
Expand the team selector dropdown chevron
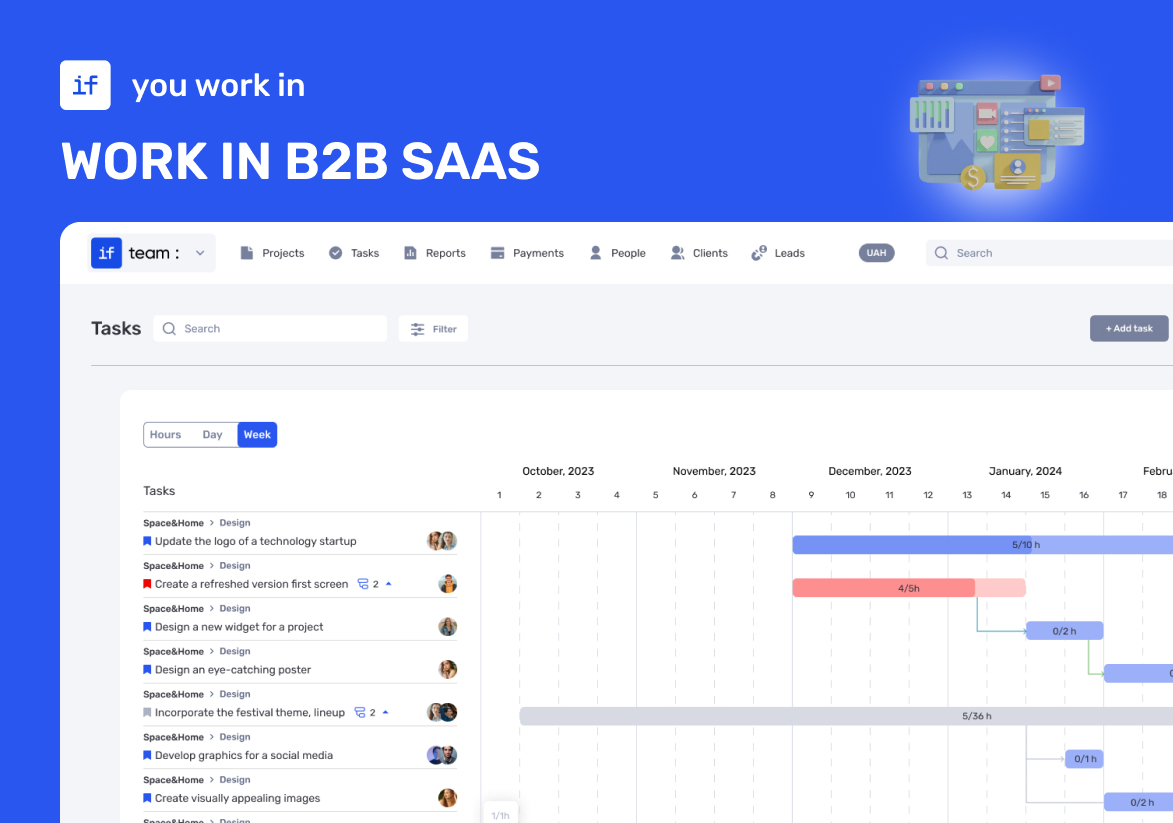click(x=200, y=253)
